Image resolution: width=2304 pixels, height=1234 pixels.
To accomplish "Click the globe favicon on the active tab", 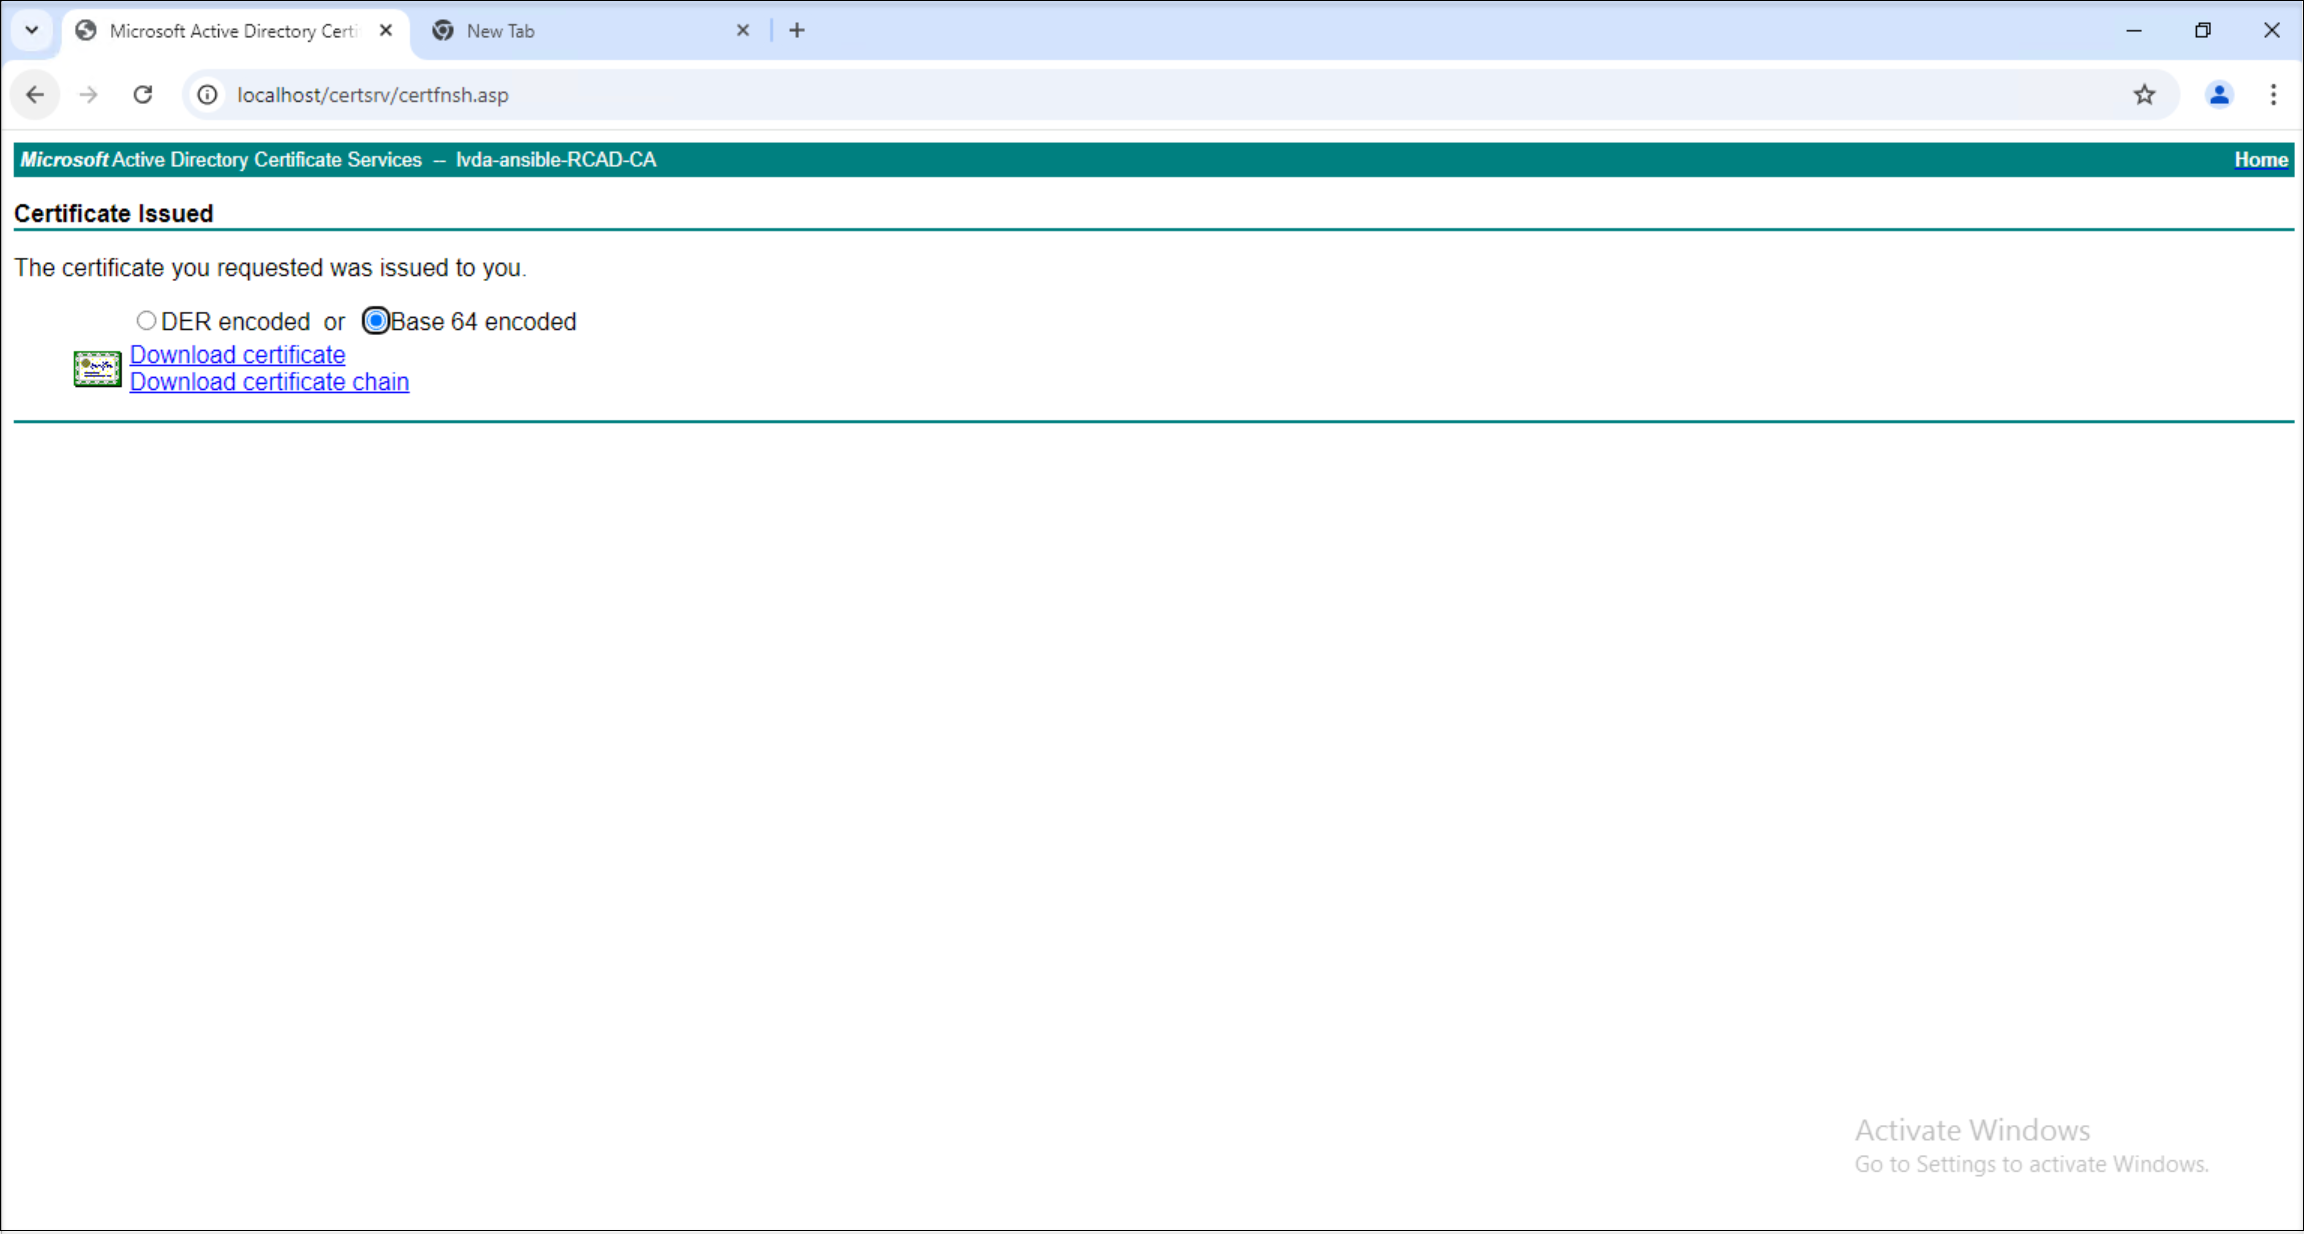I will coord(86,30).
